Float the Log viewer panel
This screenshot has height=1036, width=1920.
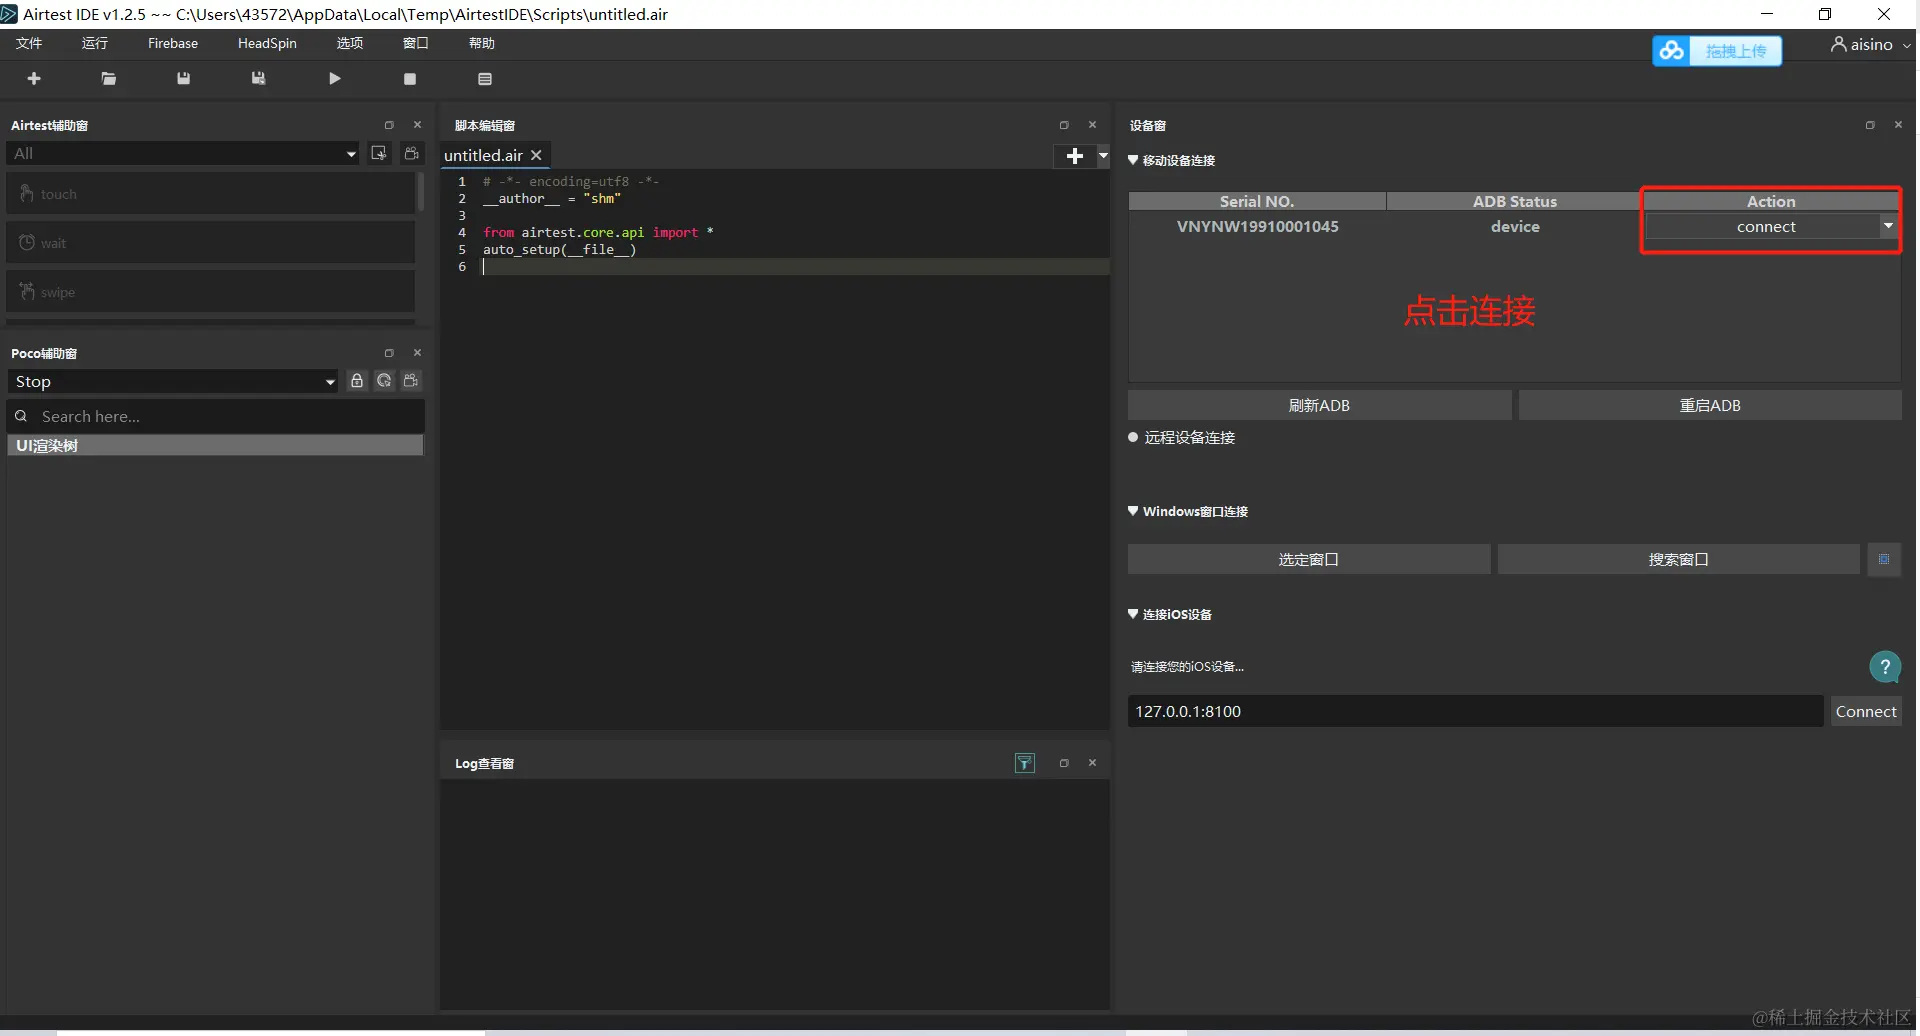click(1064, 763)
